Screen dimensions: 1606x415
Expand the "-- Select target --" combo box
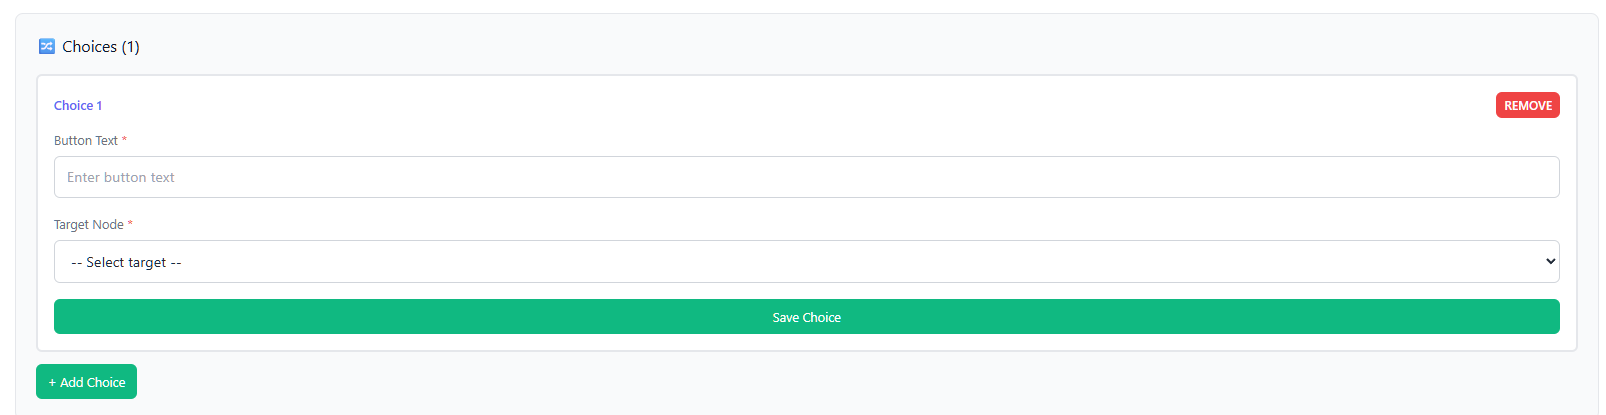point(806,261)
